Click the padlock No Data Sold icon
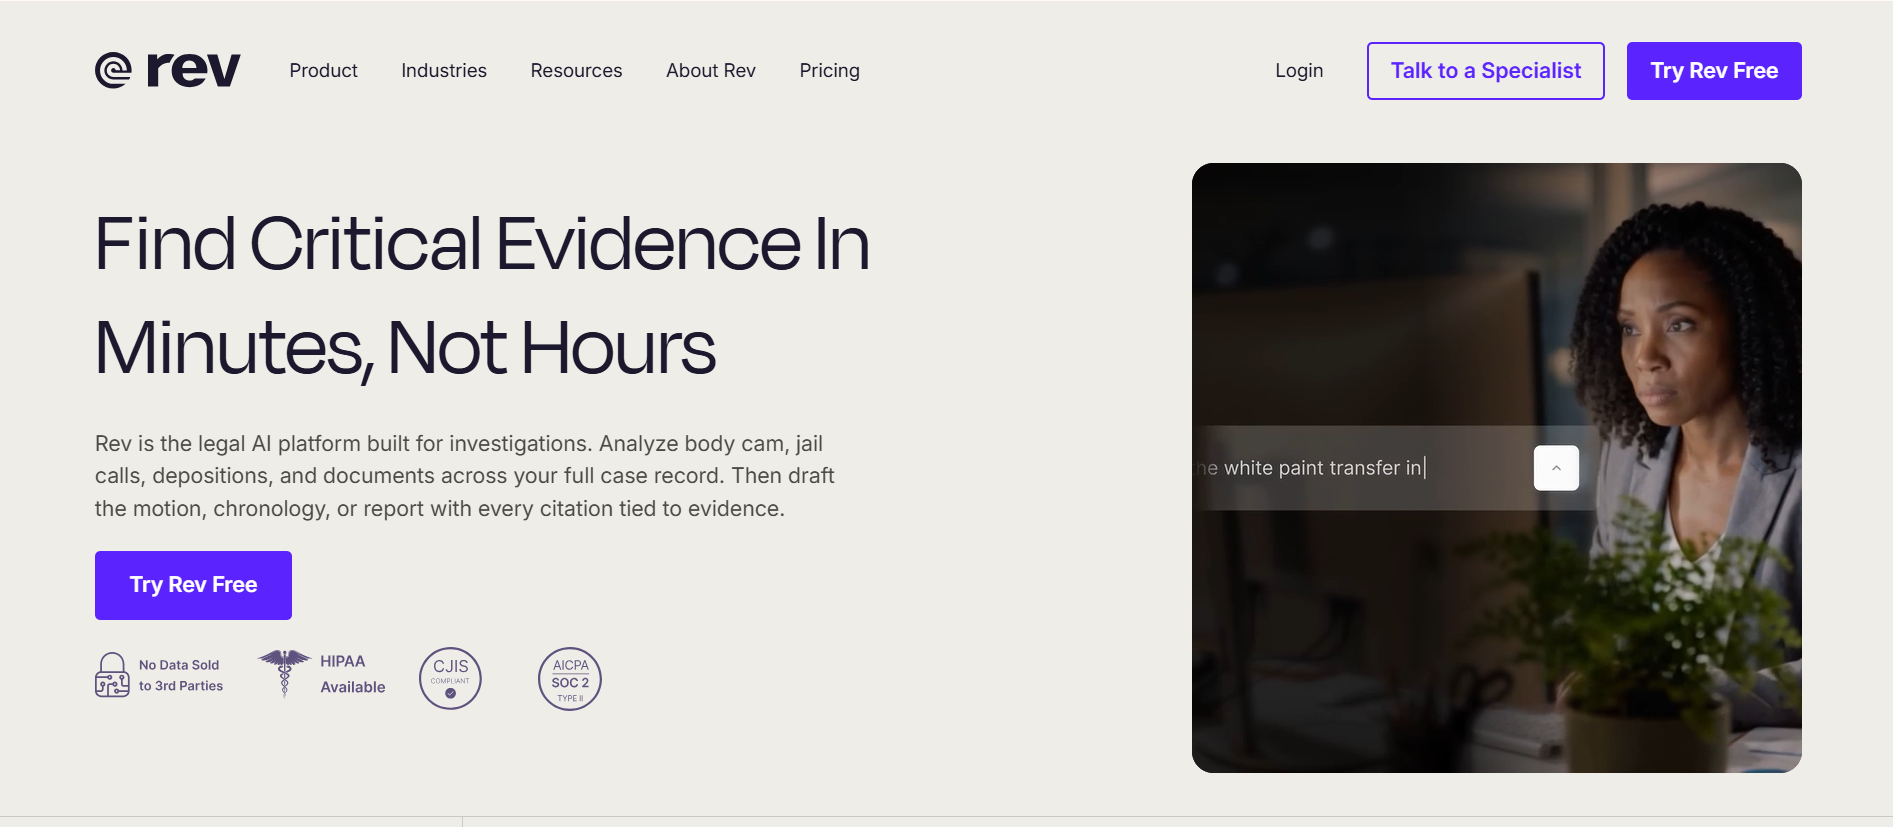Screen dimensions: 1893x827 112,675
